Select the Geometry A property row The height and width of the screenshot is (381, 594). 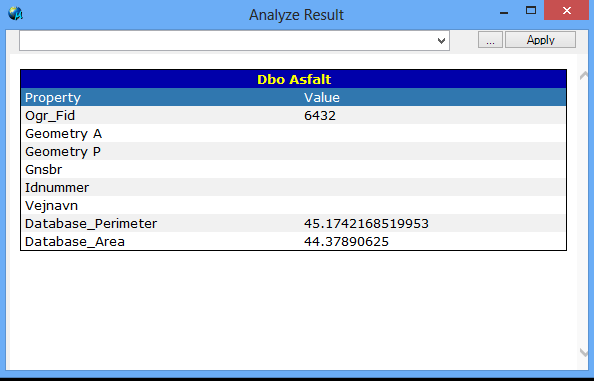click(294, 133)
